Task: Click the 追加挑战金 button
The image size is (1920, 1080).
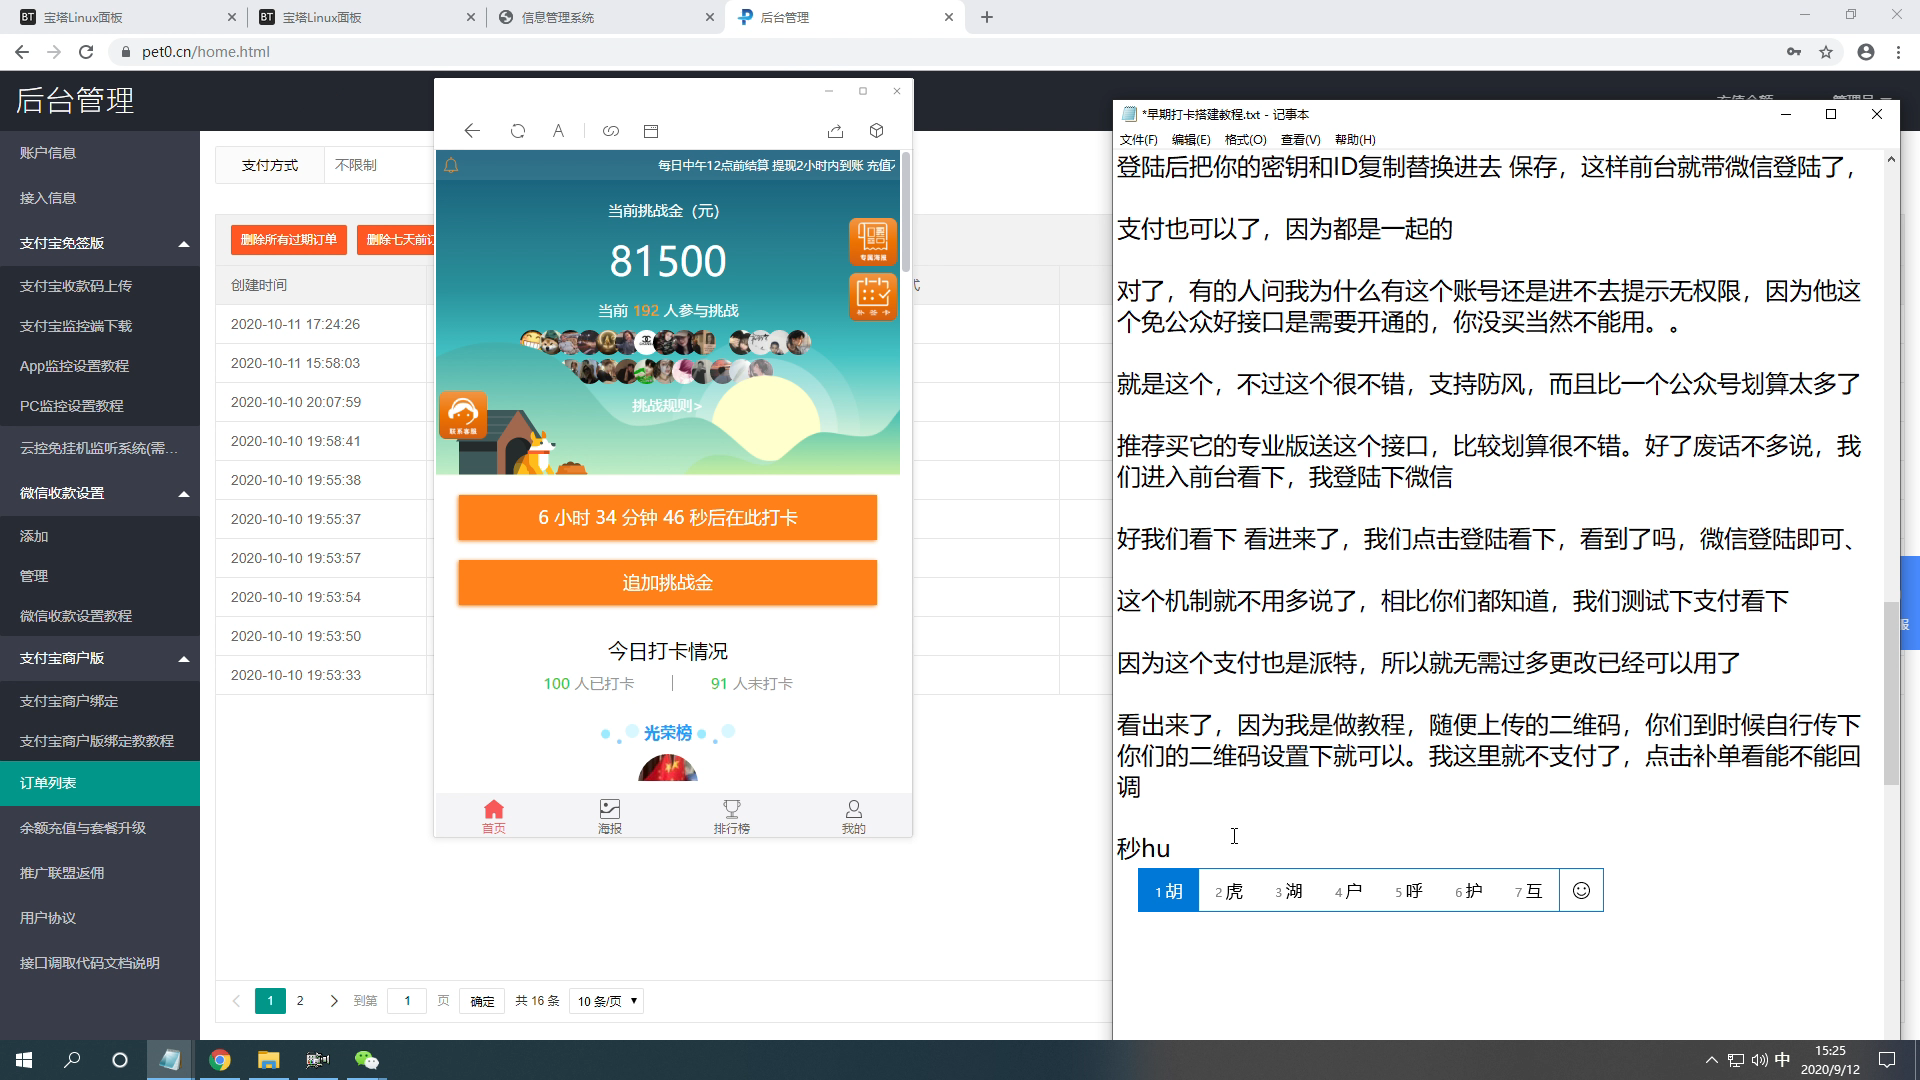Action: (667, 582)
